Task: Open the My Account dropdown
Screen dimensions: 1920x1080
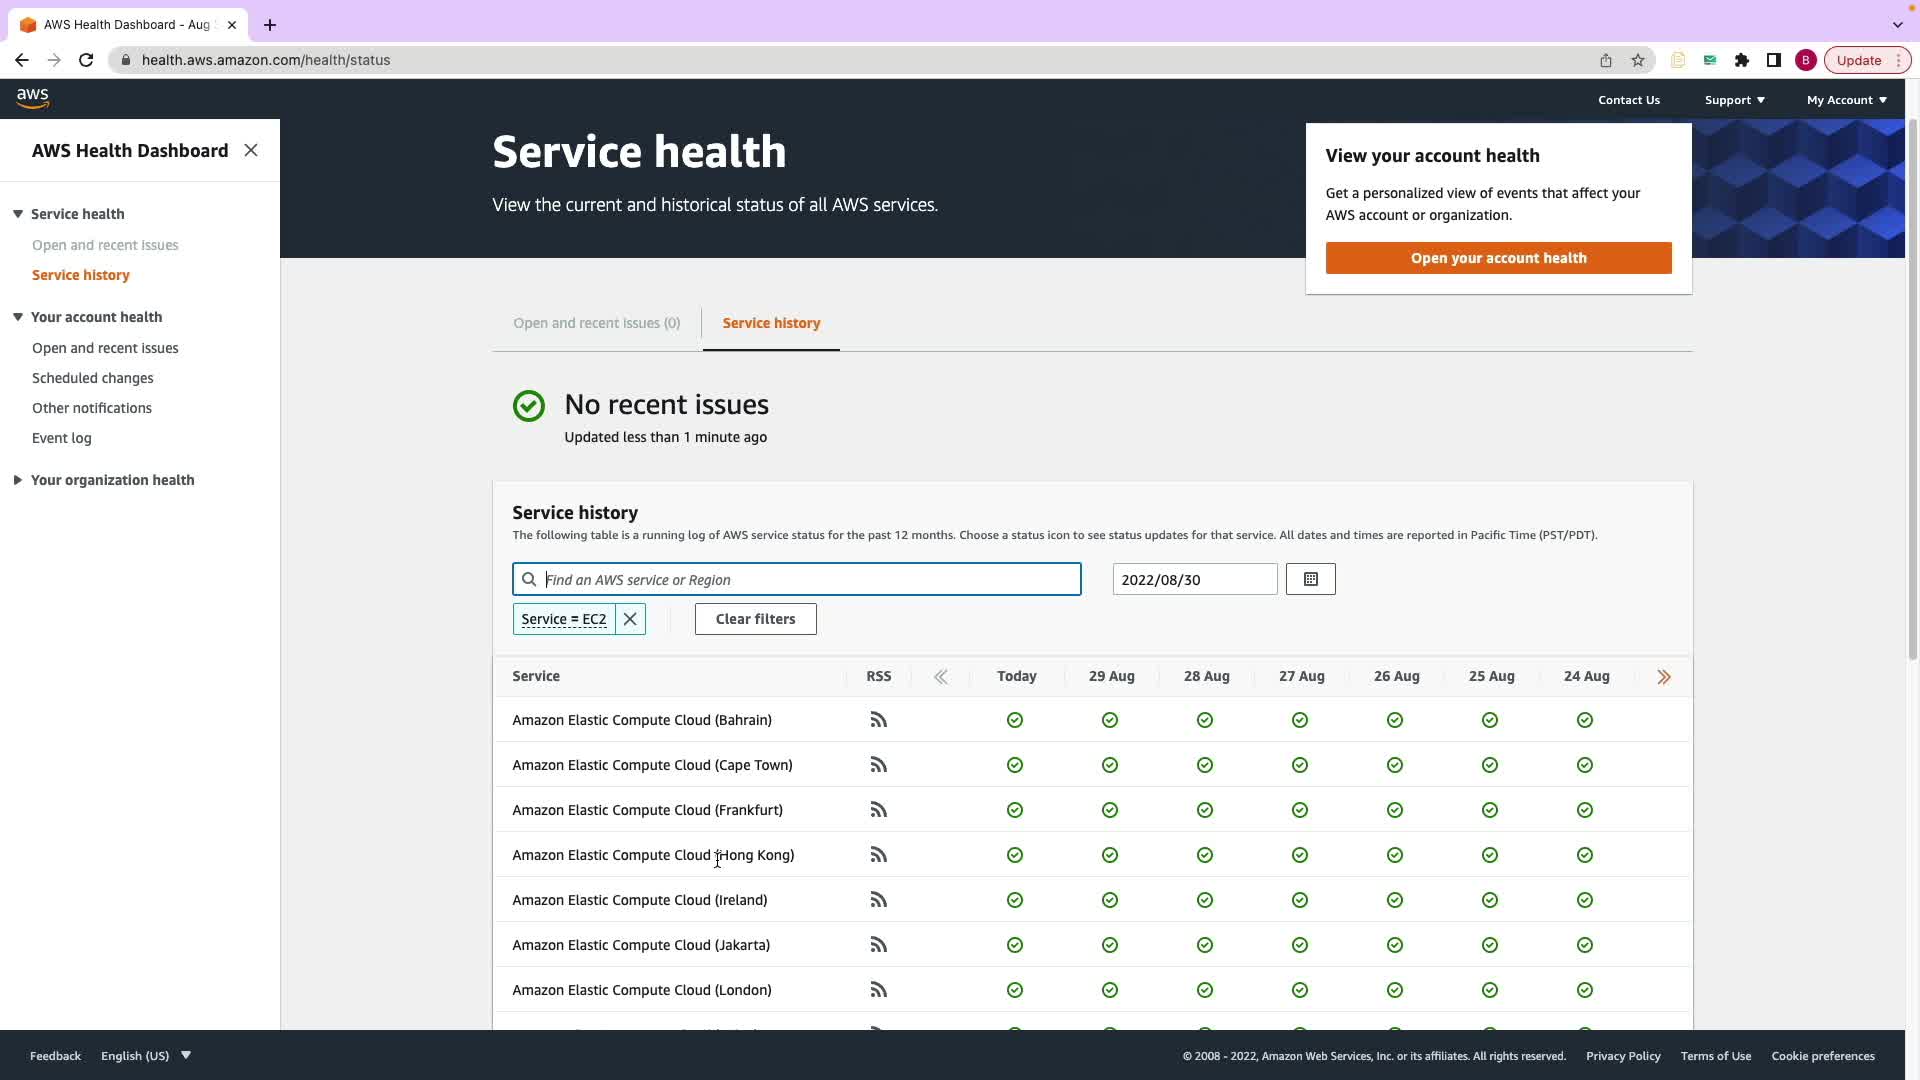Action: [x=1846, y=100]
